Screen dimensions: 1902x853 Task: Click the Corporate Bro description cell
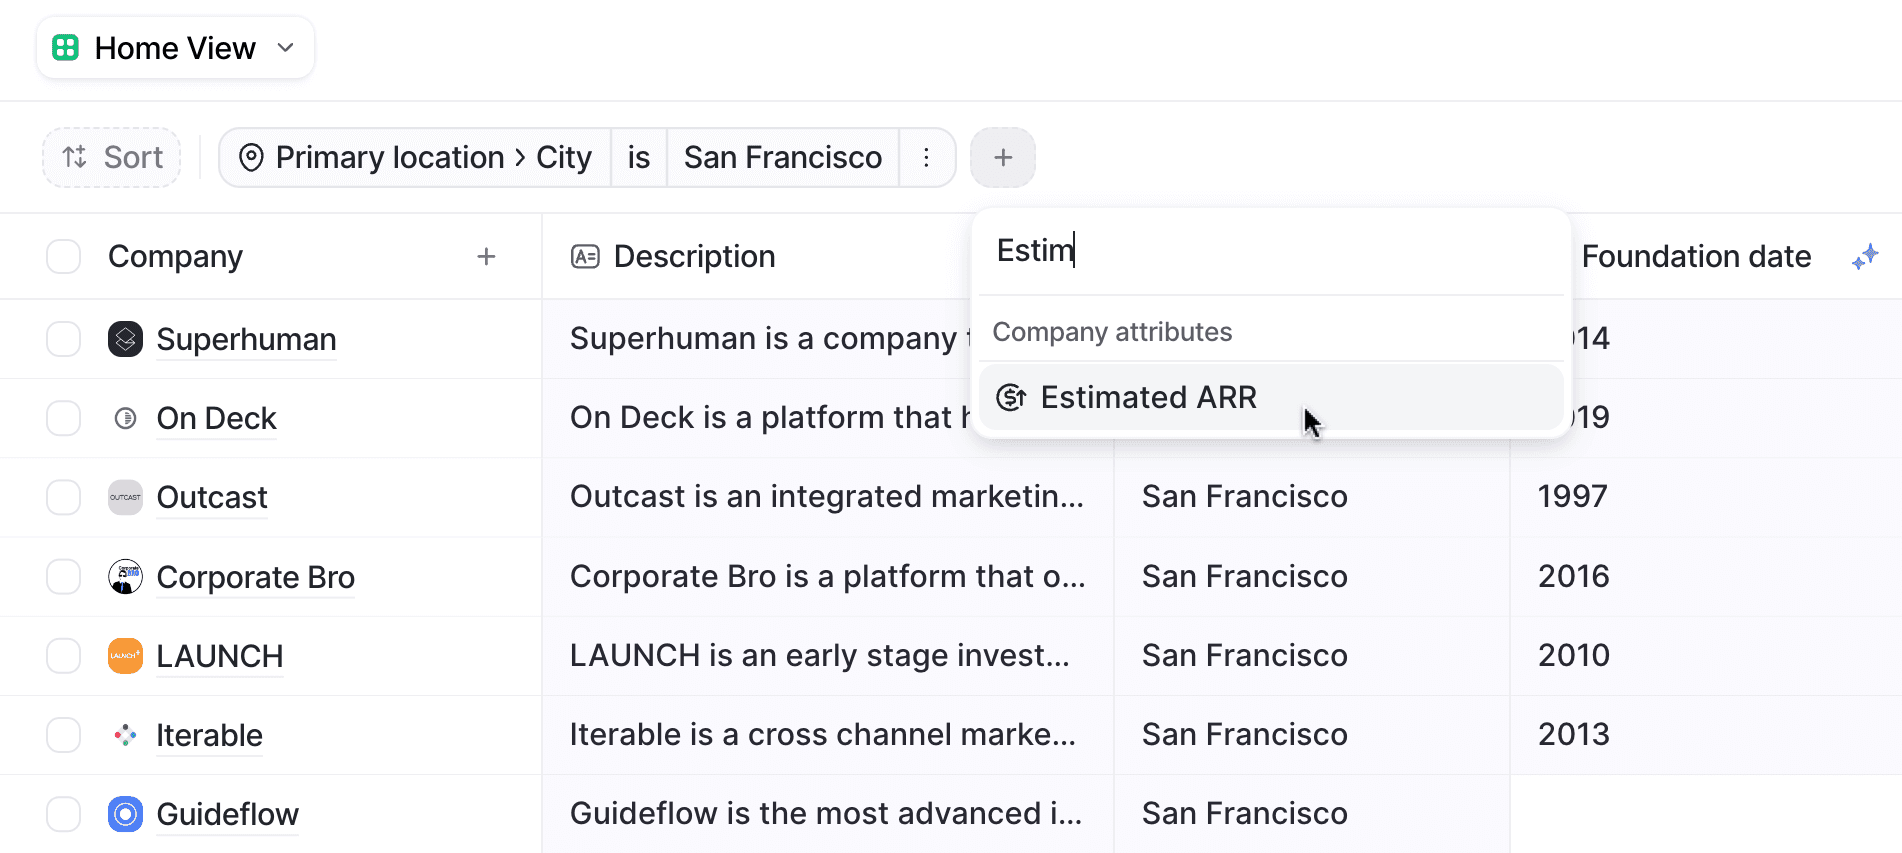828,577
